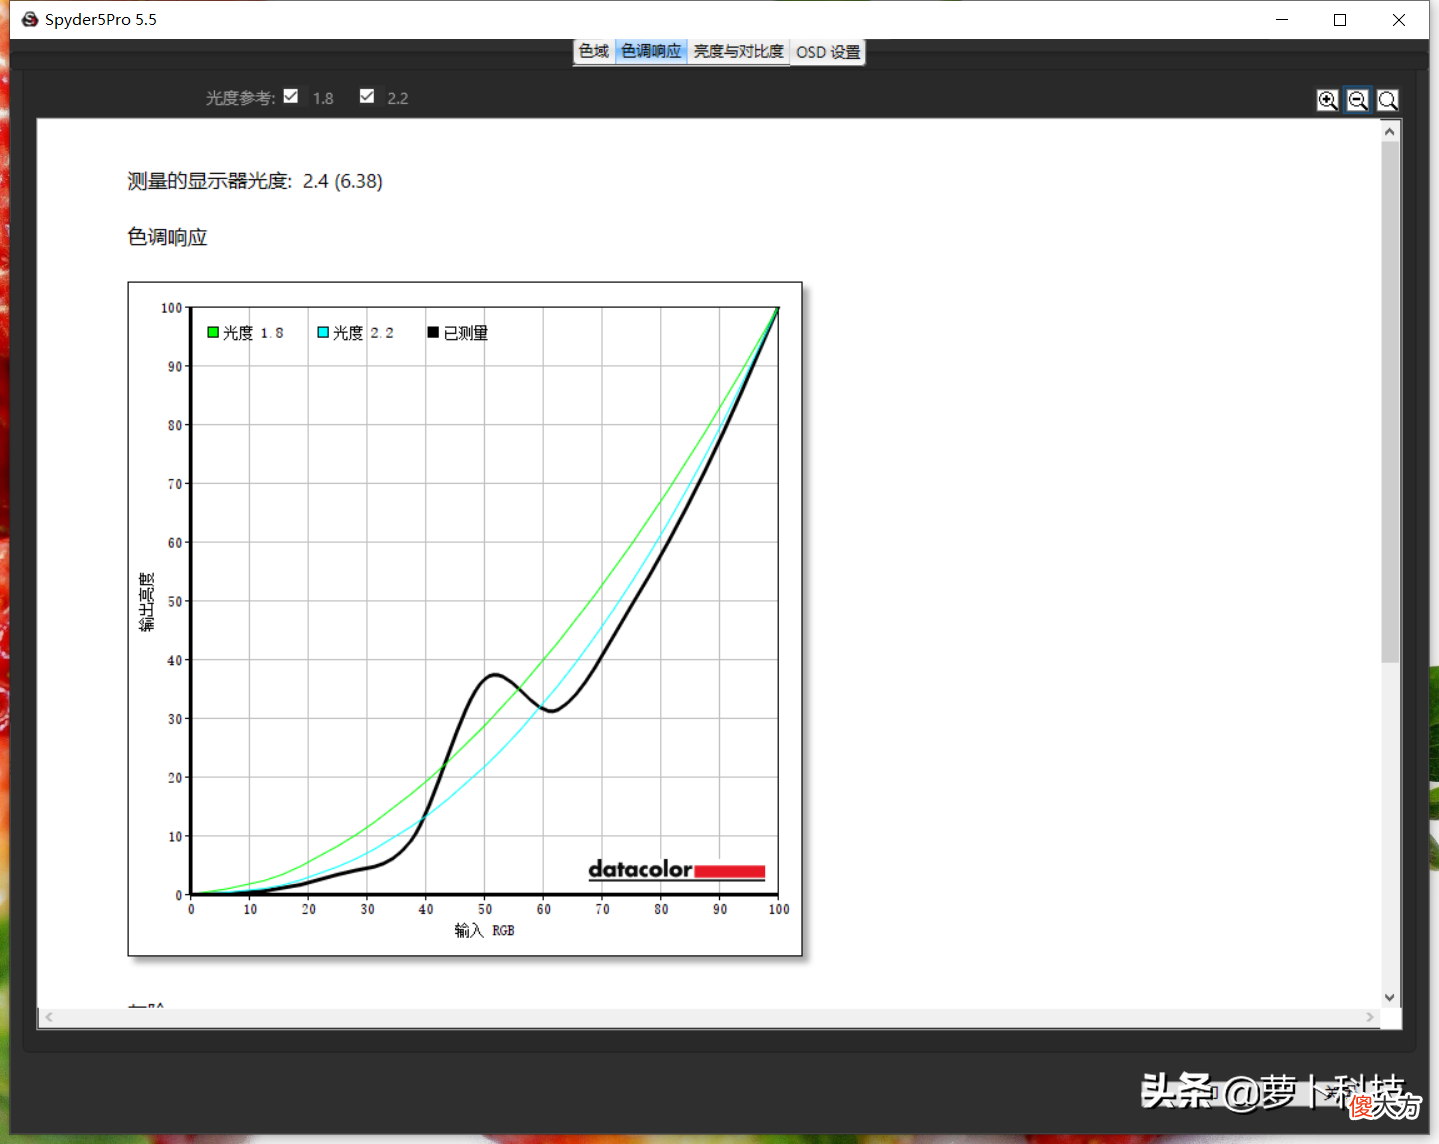Open the 亮度与对比度 tab
Viewport: 1439px width, 1144px height.
pos(739,51)
